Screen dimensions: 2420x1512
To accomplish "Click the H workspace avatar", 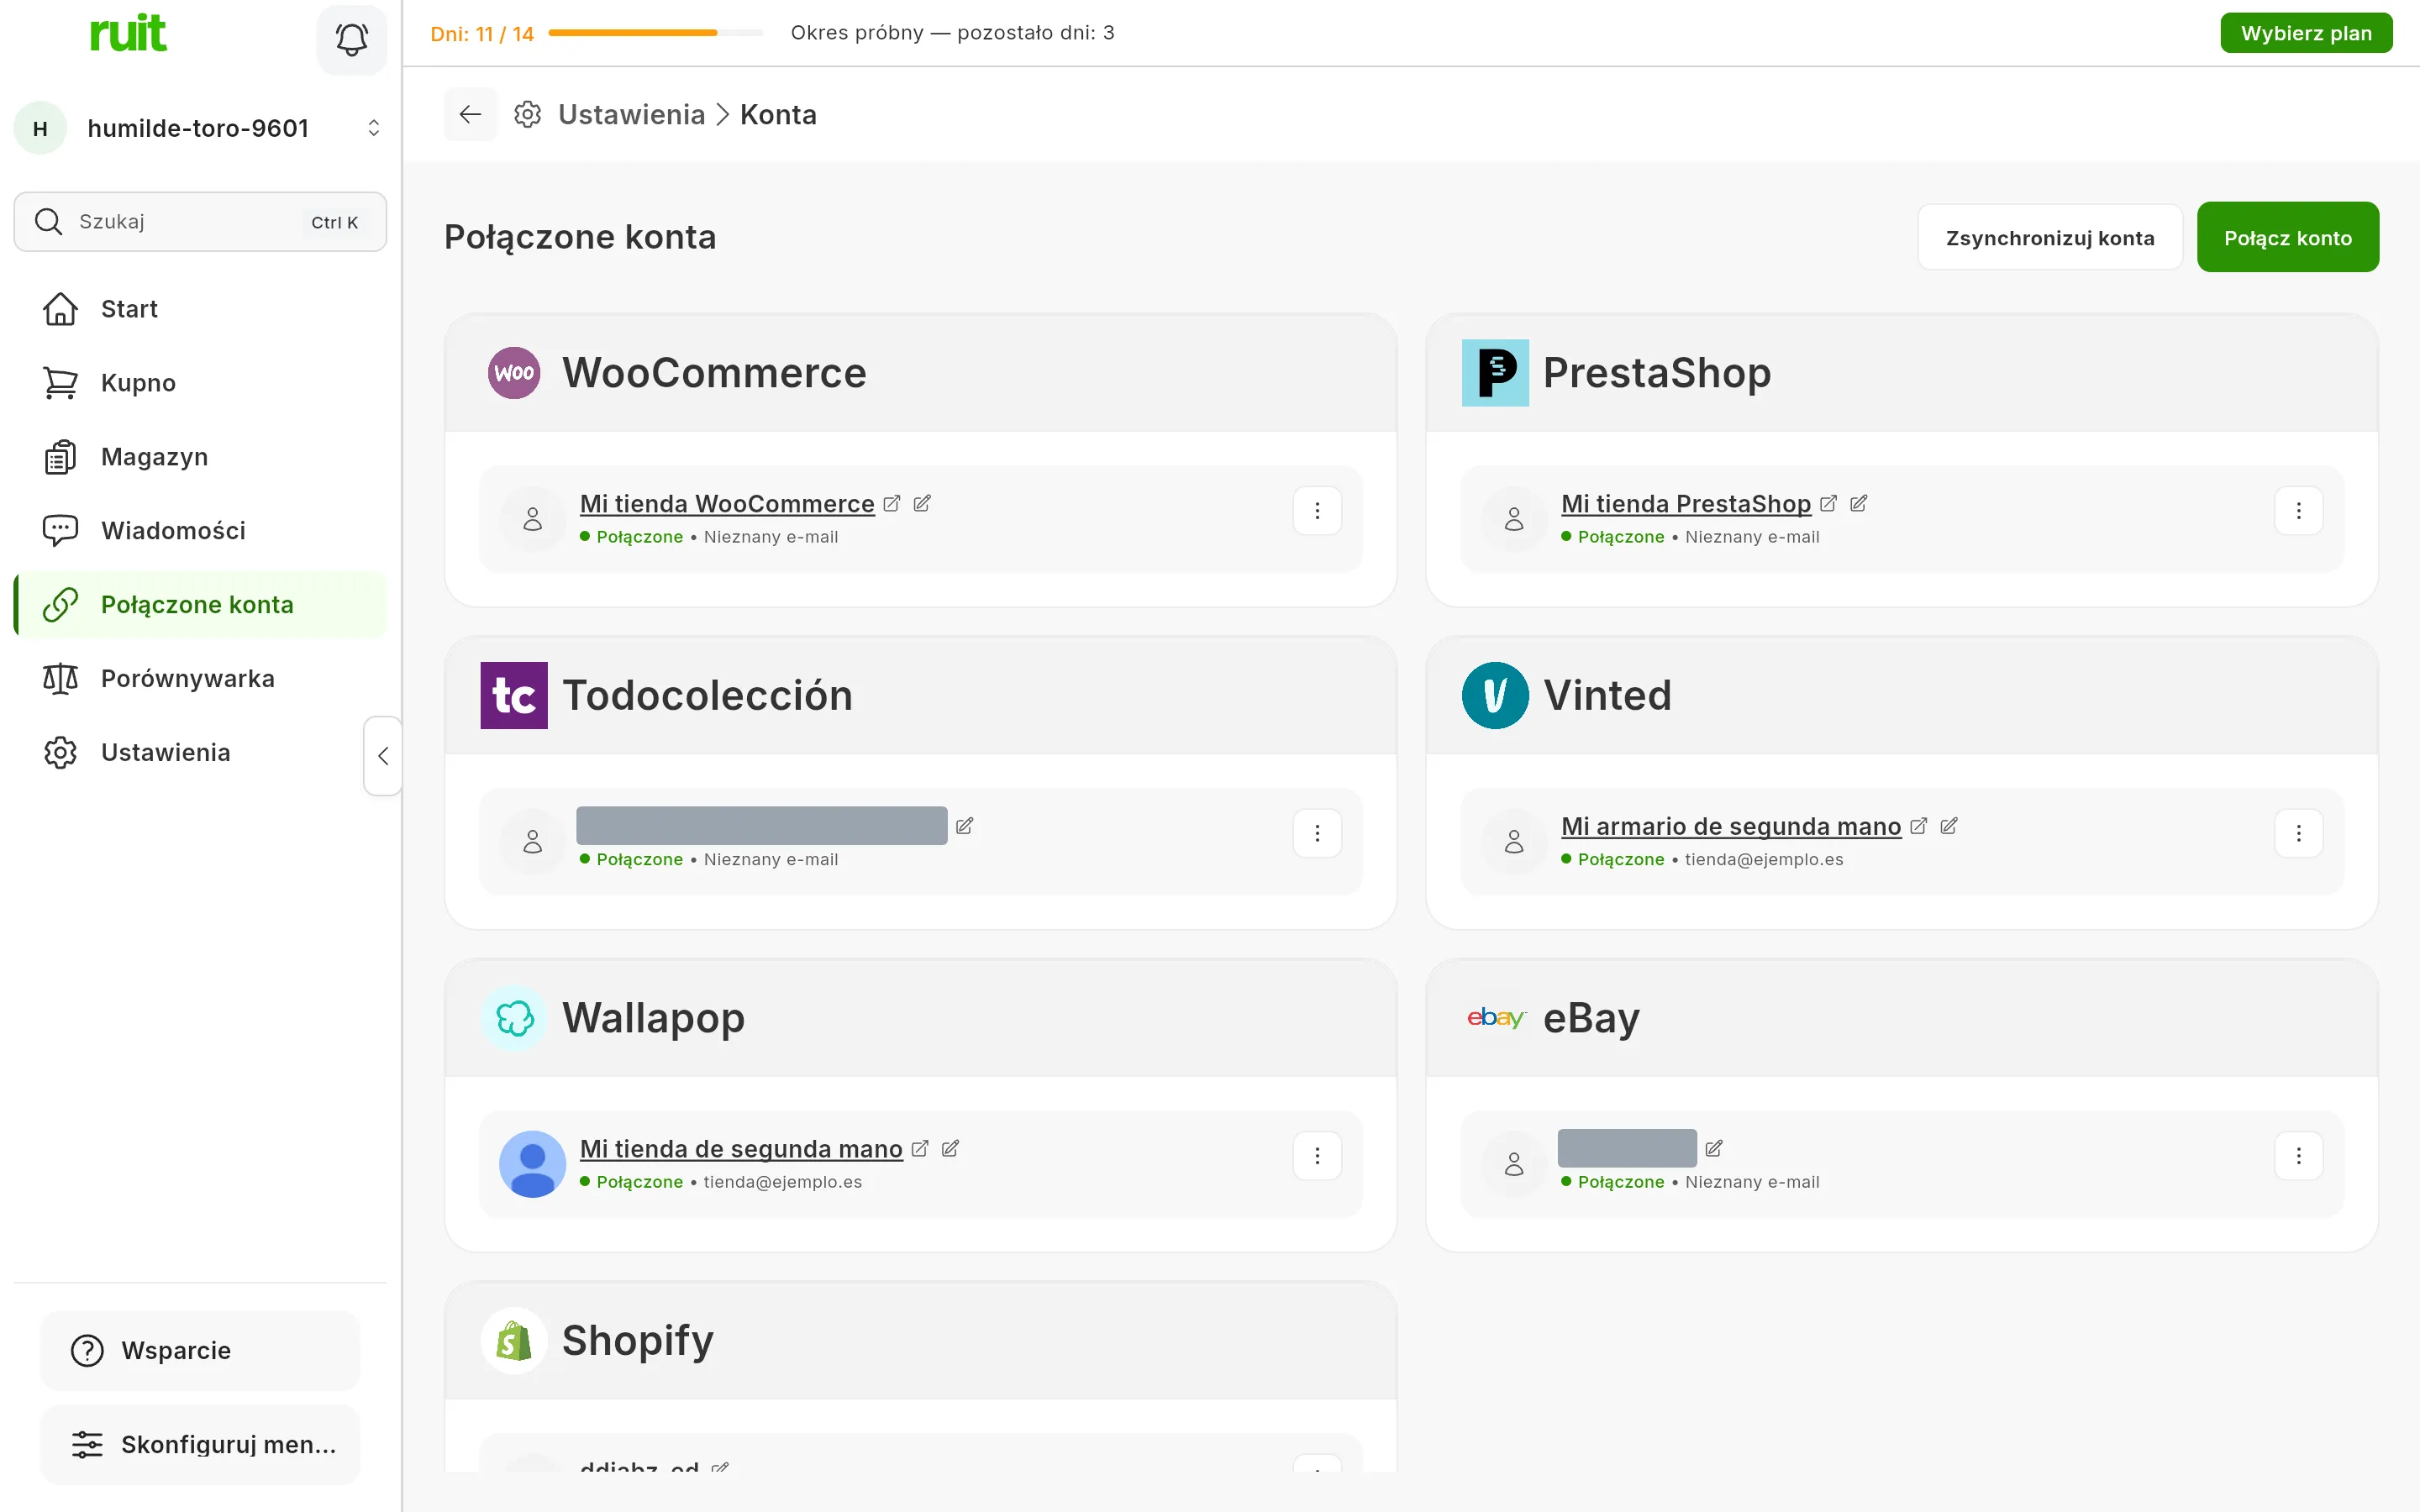I will [x=40, y=128].
